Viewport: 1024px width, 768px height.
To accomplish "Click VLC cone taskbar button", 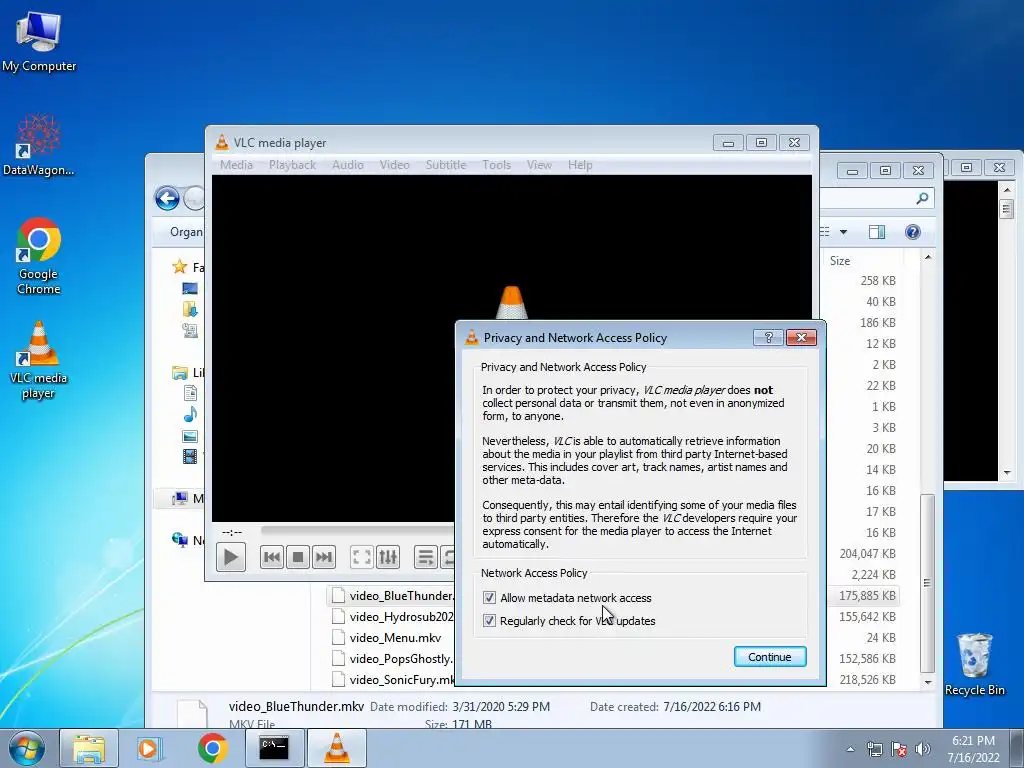I will click(x=337, y=748).
